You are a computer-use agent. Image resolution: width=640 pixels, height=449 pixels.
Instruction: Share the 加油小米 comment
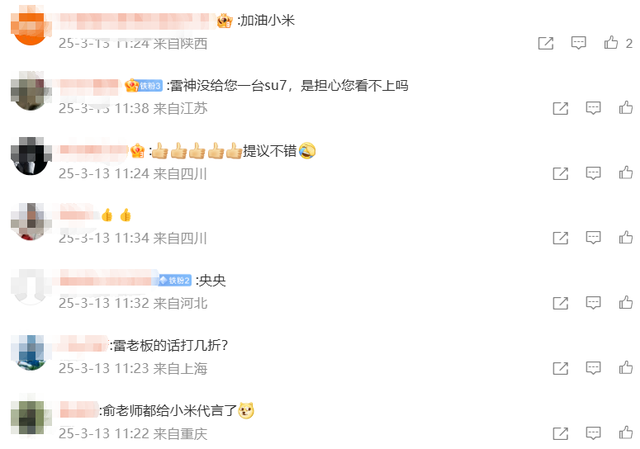coord(546,43)
